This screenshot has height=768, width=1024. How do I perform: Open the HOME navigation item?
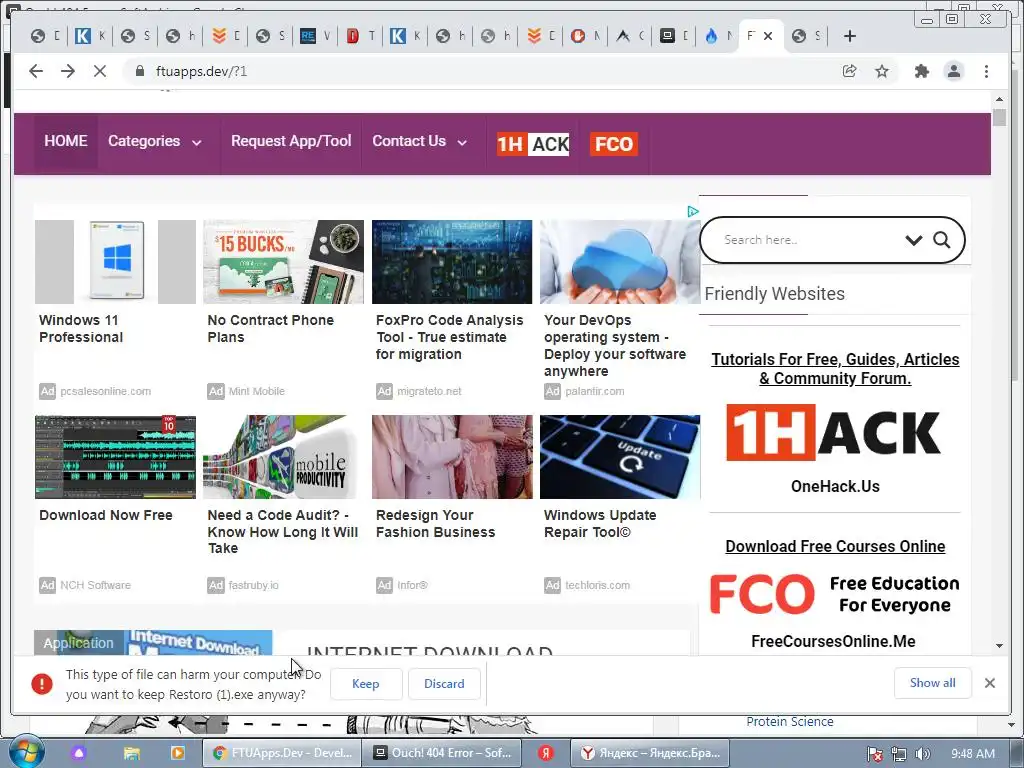(66, 141)
